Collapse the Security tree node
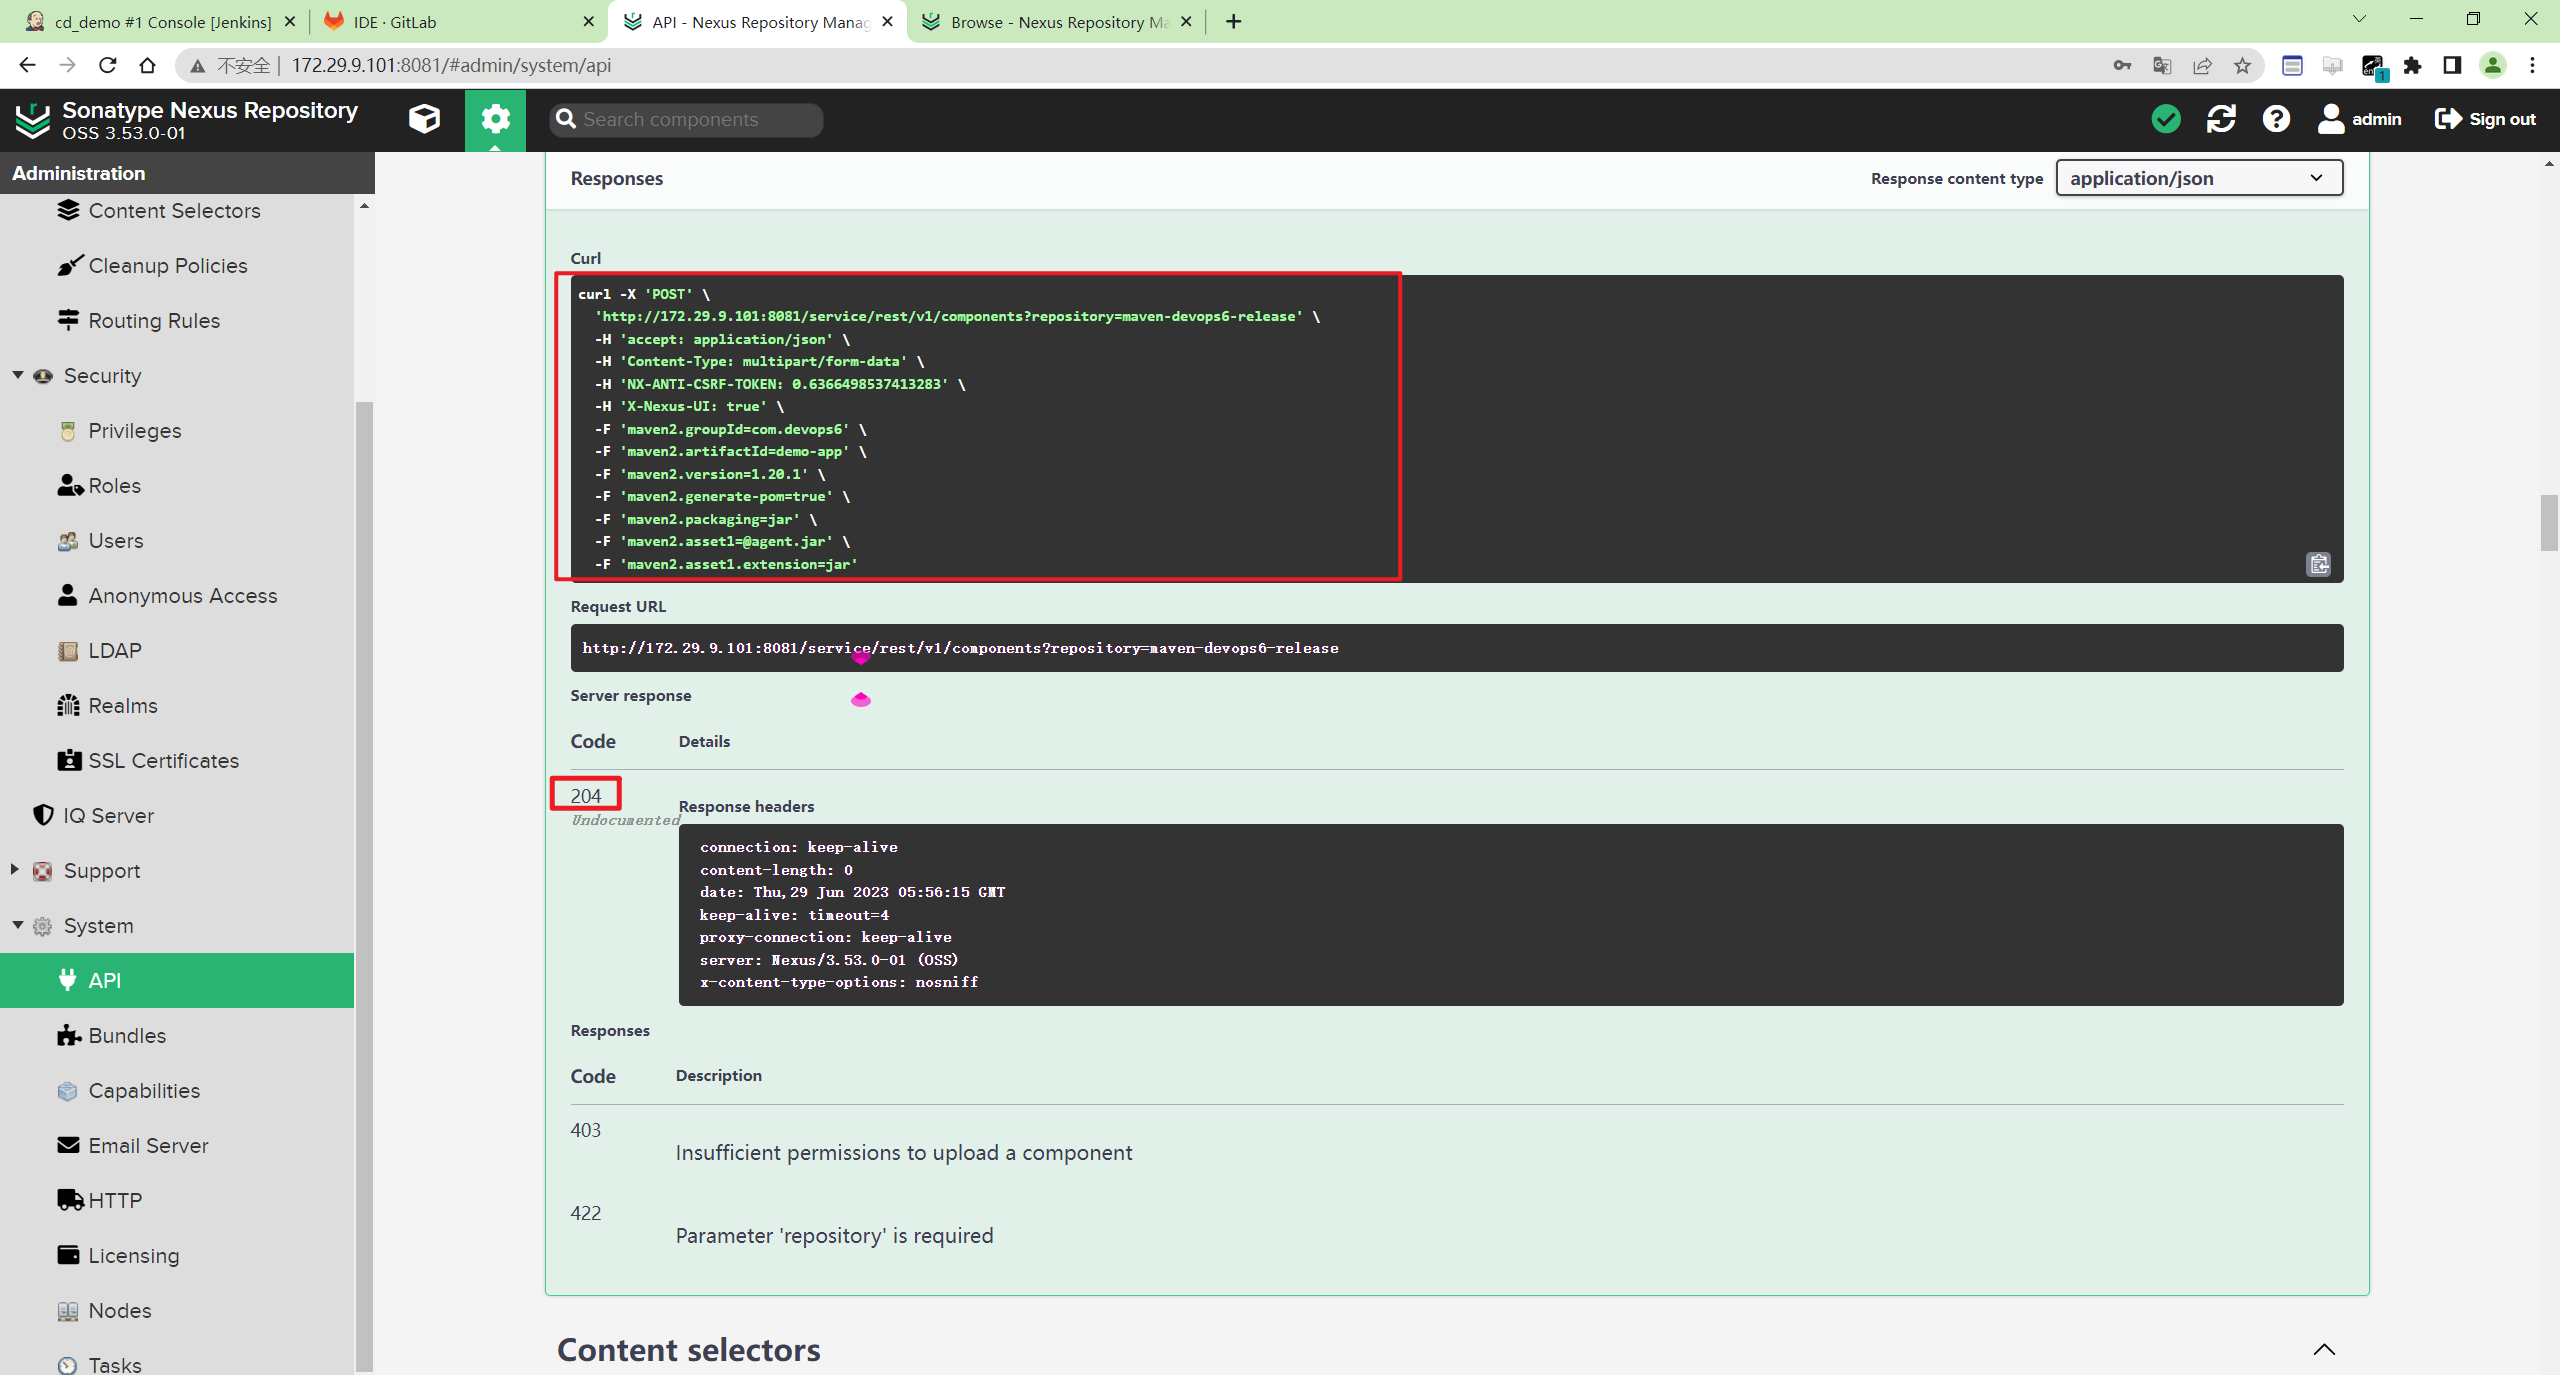Image resolution: width=2560 pixels, height=1375 pixels. [x=18, y=375]
